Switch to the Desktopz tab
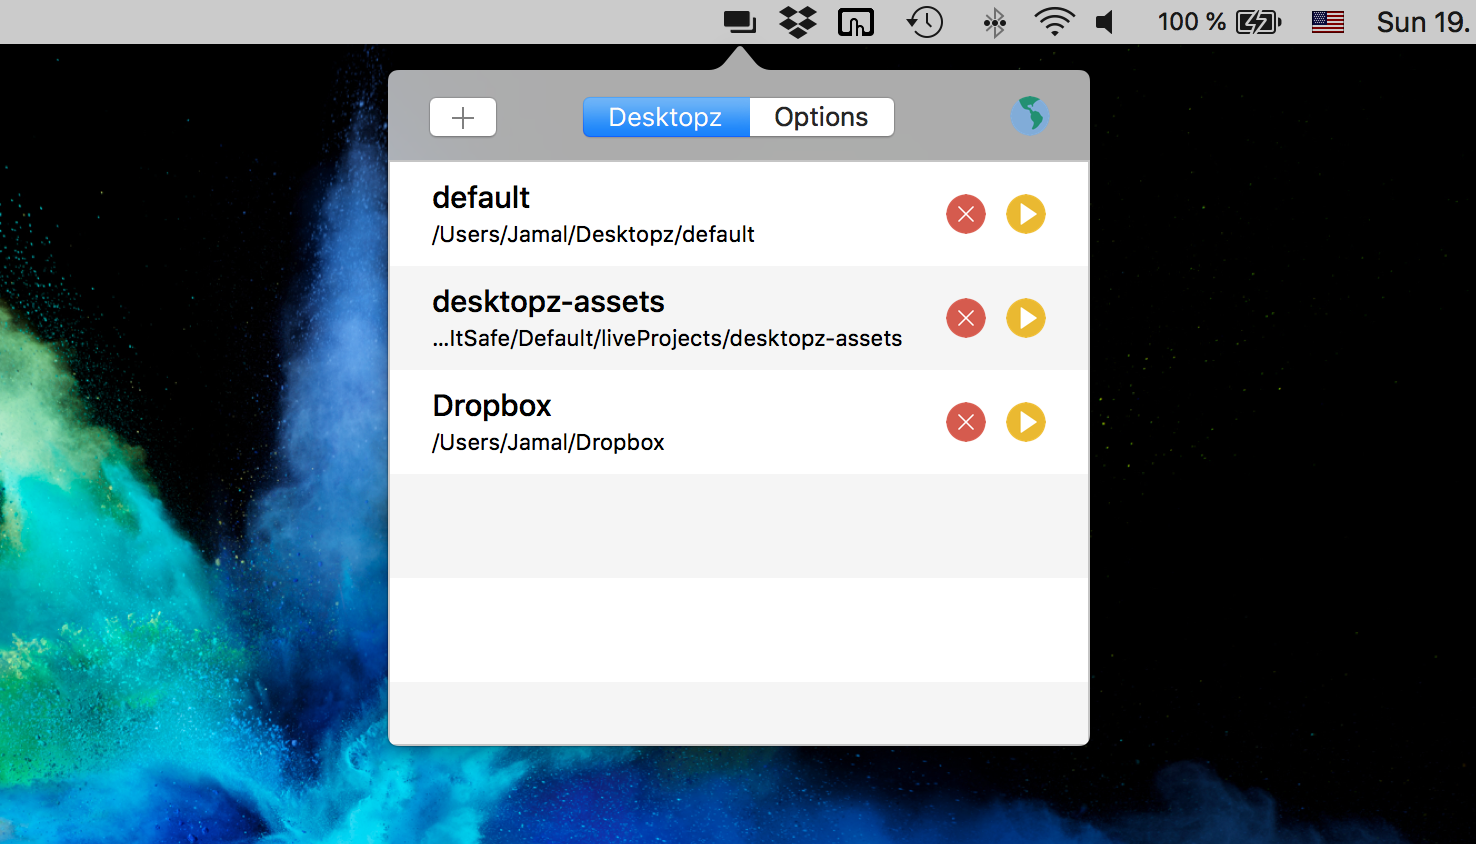The height and width of the screenshot is (844, 1476). click(x=666, y=117)
